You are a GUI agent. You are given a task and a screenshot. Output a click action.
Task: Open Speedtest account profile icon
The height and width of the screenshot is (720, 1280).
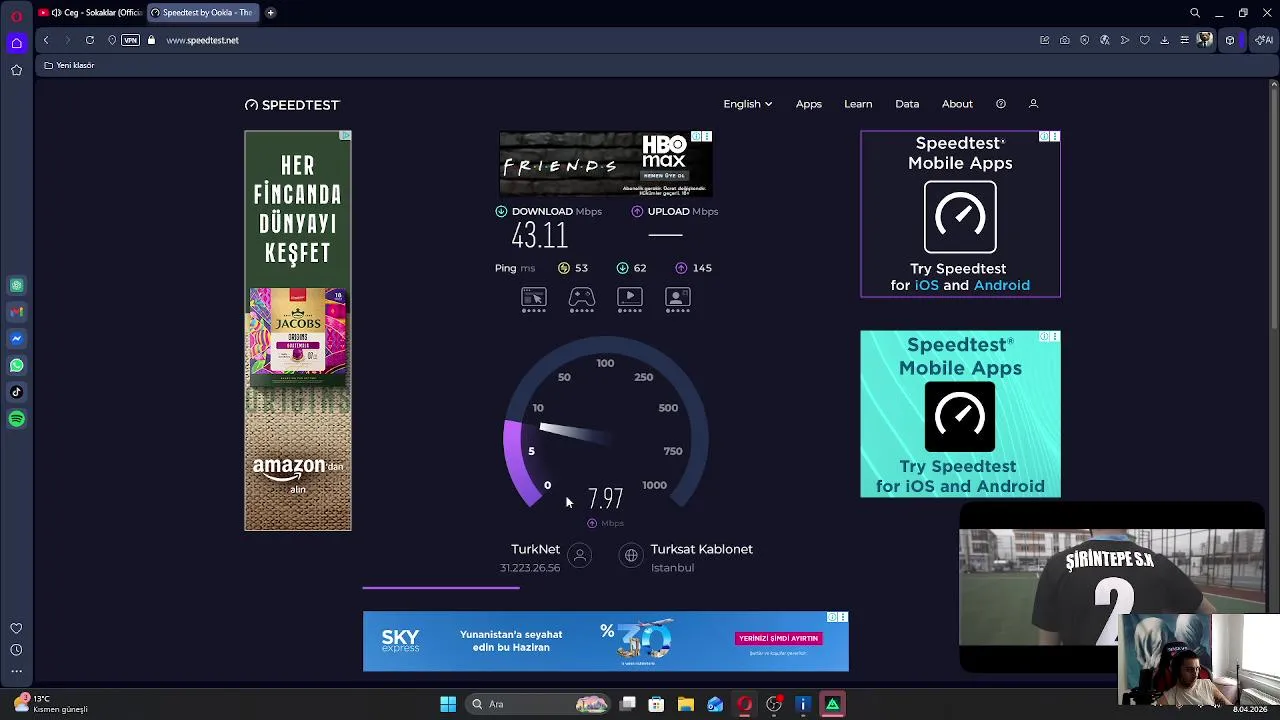(1033, 104)
